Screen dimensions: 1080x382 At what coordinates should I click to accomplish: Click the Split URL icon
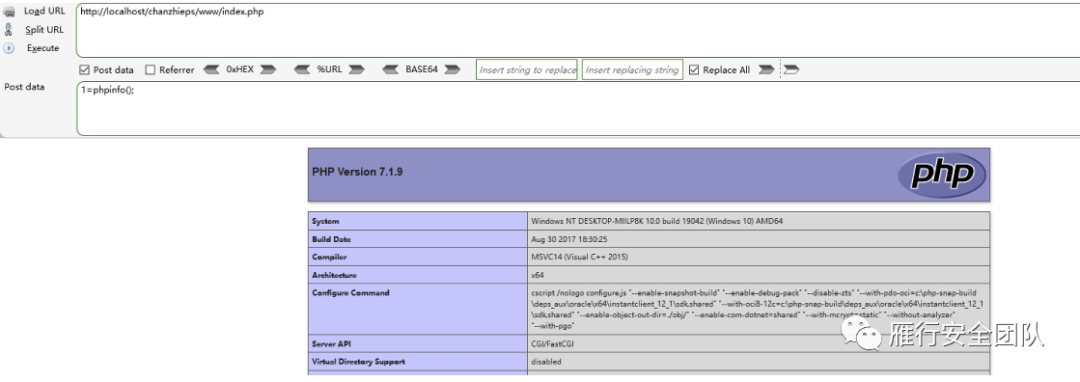tap(9, 30)
